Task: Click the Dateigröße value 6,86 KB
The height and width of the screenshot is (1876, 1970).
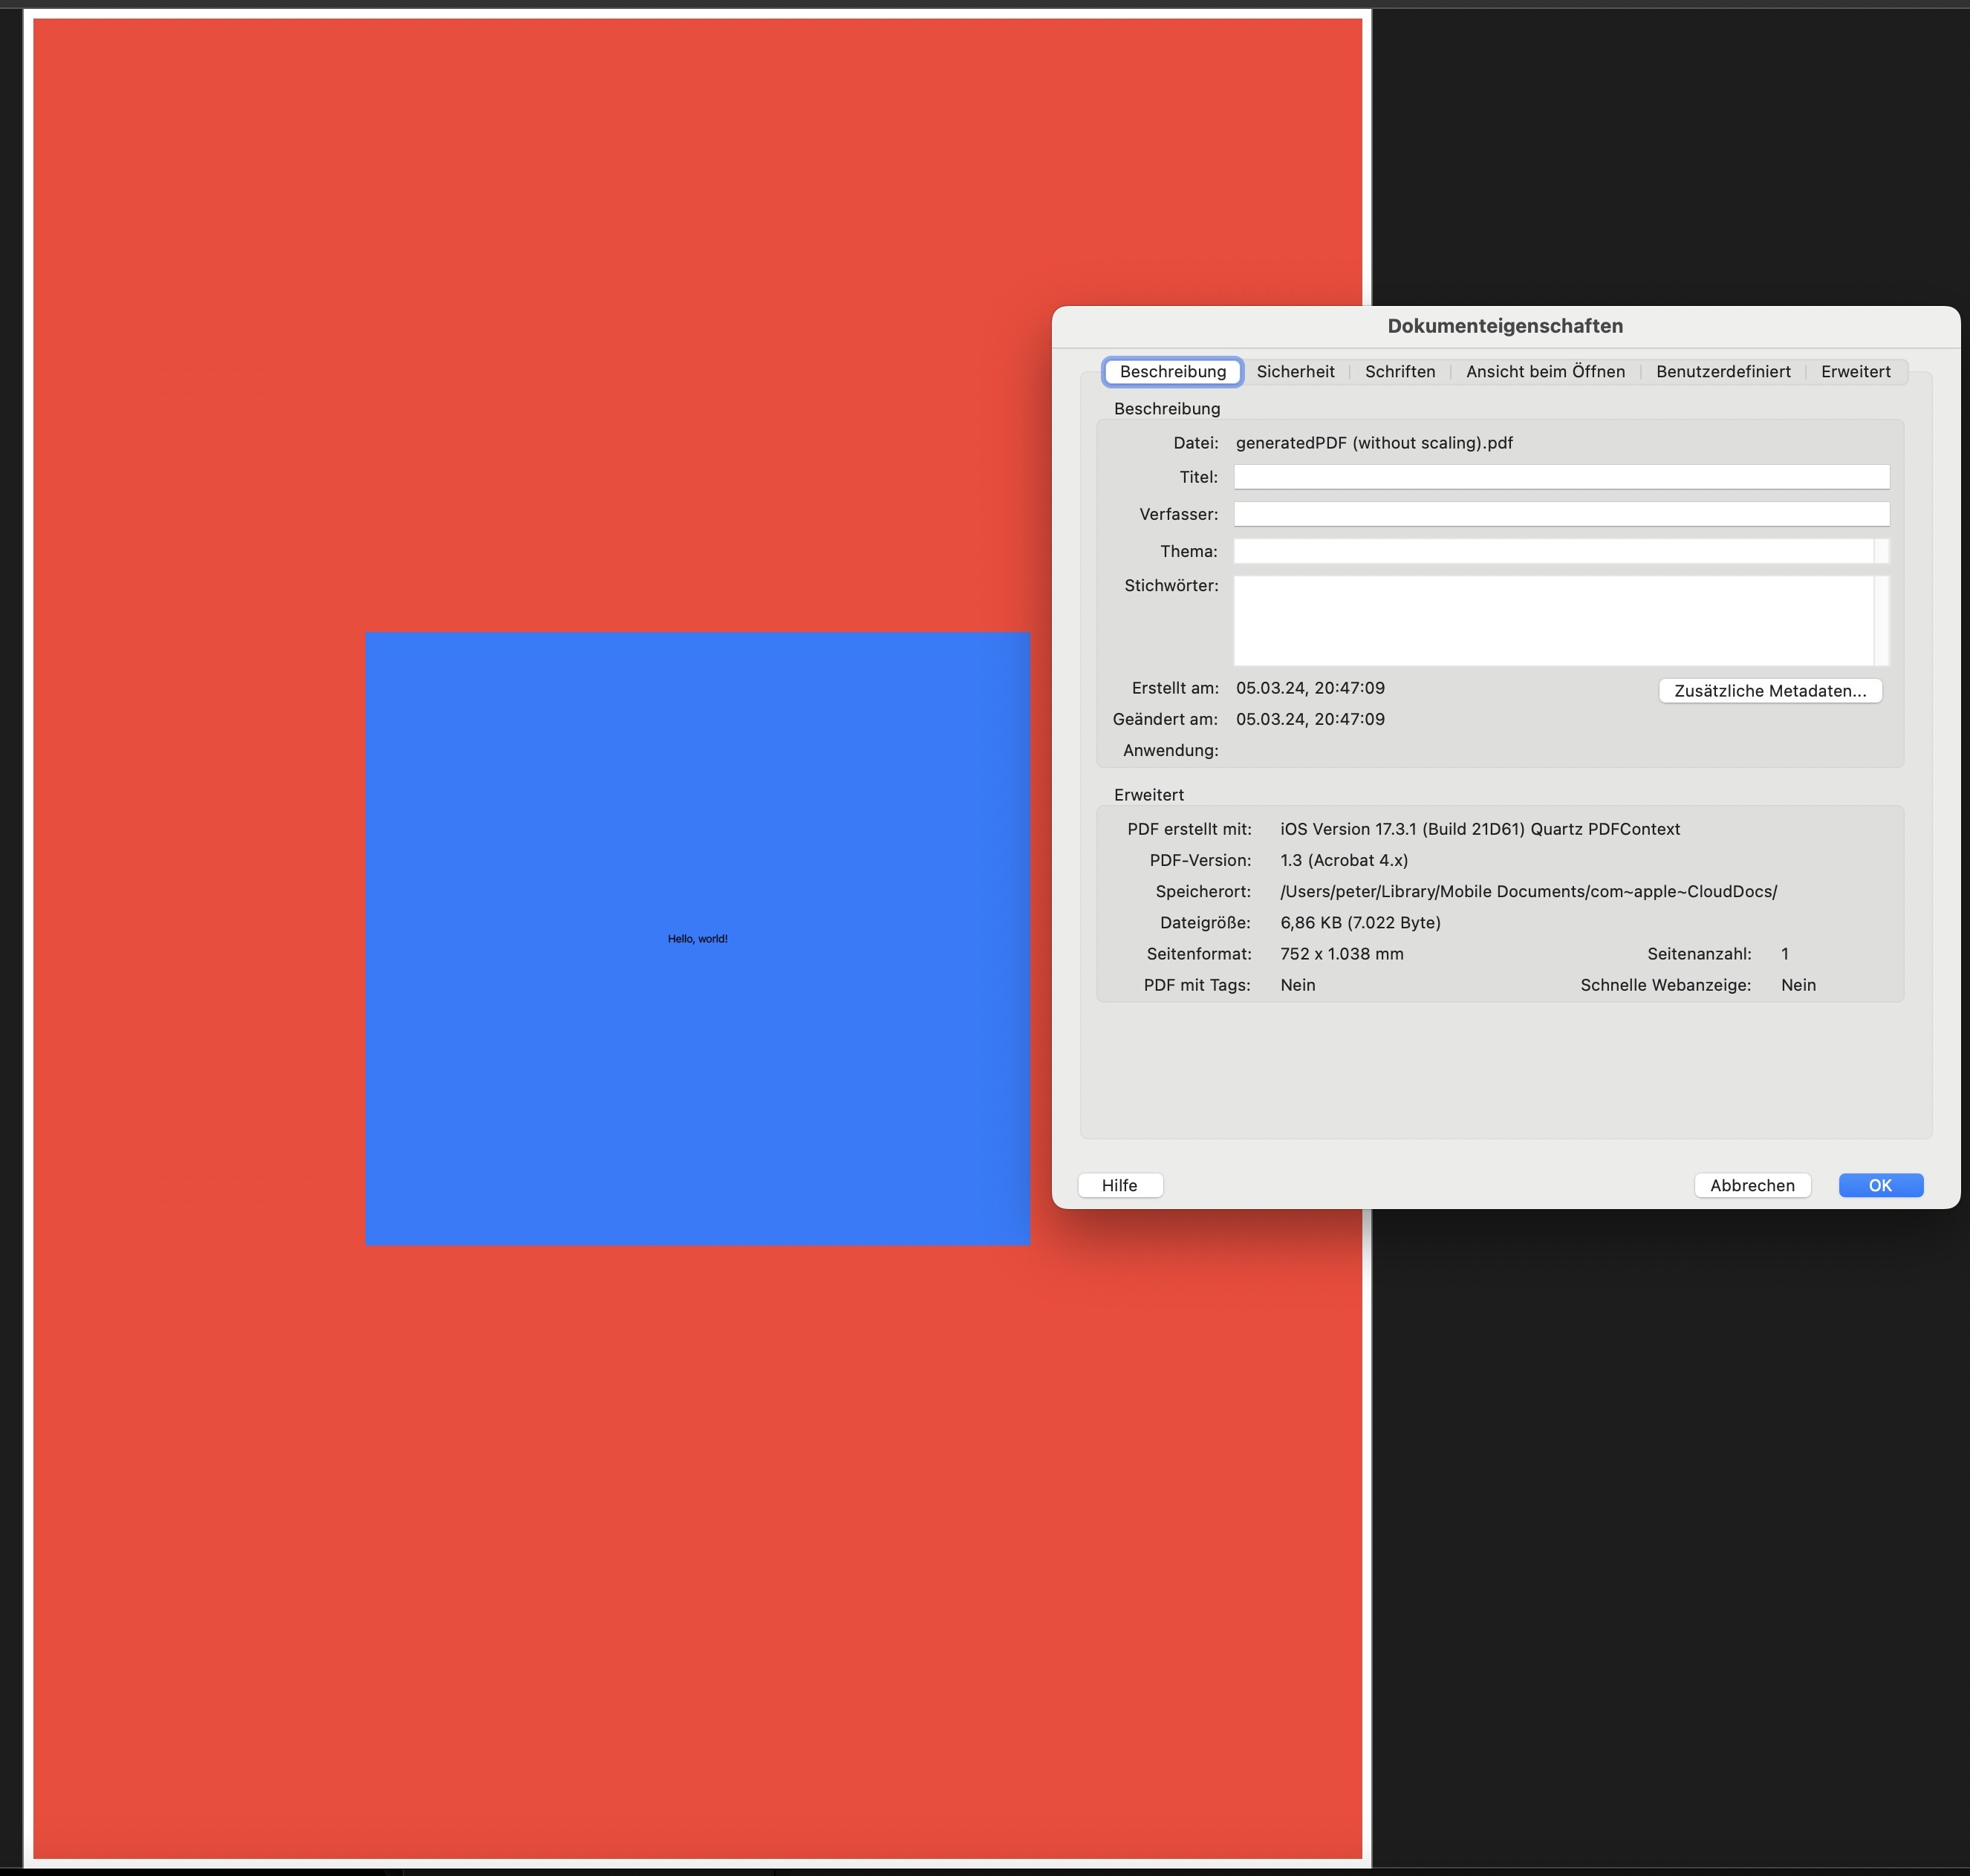Action: tap(1360, 922)
